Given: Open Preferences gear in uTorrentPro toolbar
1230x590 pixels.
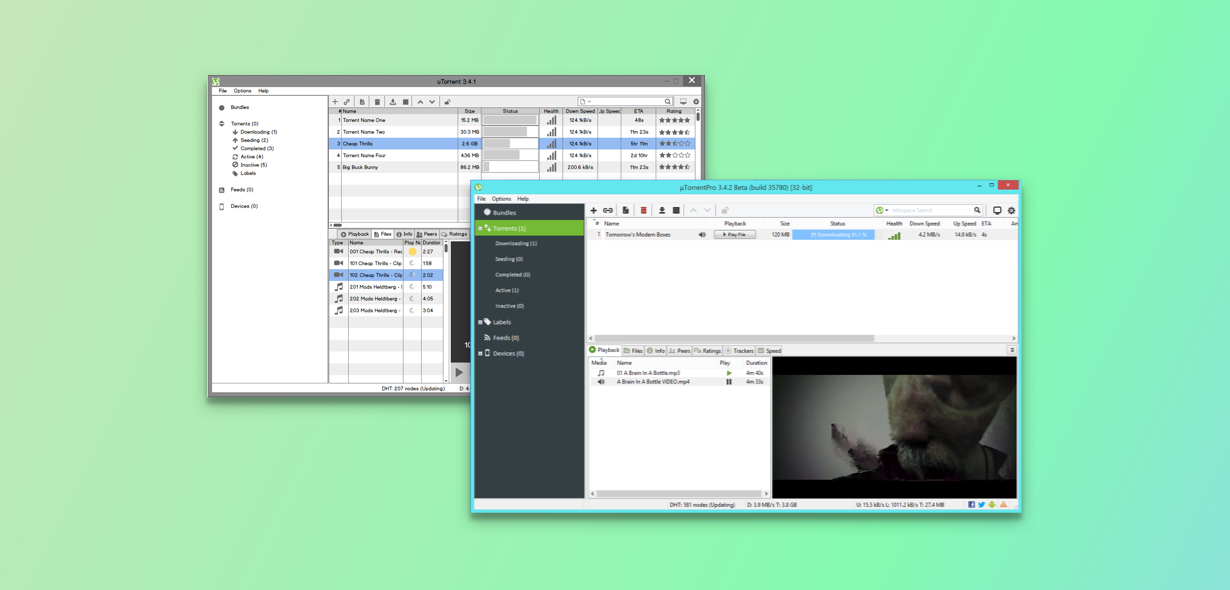Looking at the screenshot, I should pyautogui.click(x=1011, y=211).
